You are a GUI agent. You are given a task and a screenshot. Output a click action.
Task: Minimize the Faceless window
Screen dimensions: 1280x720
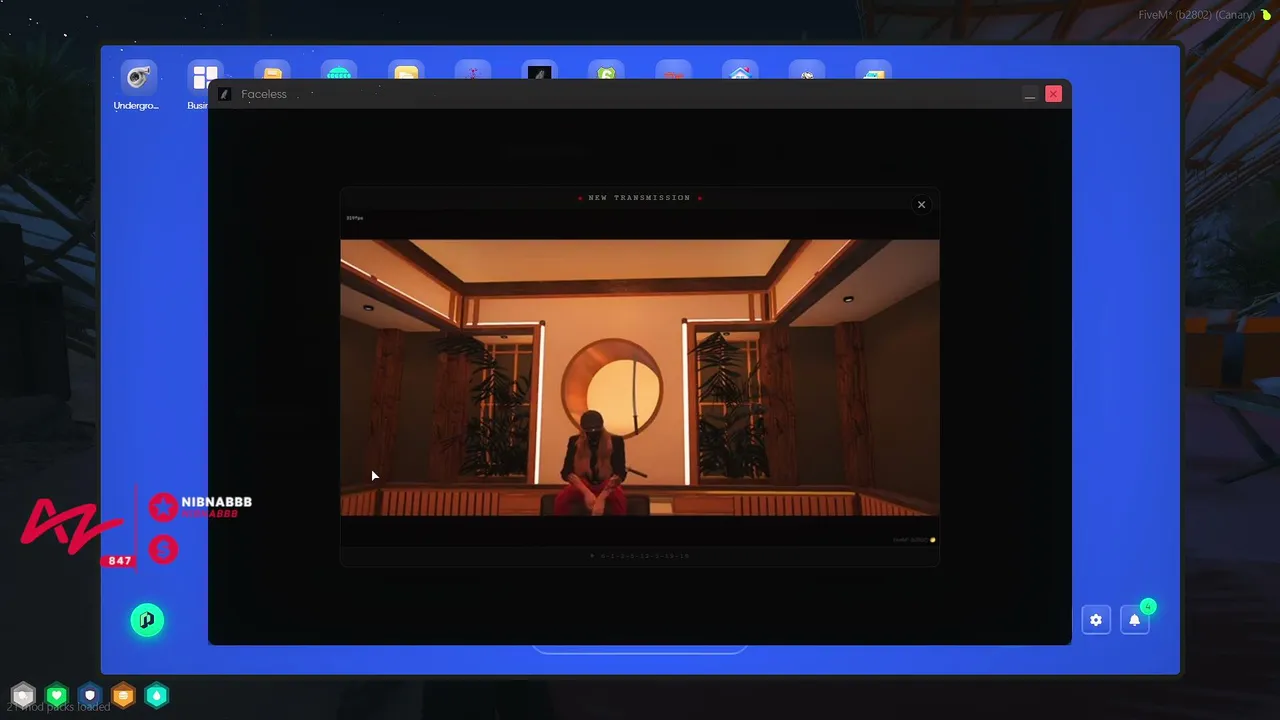click(1029, 94)
